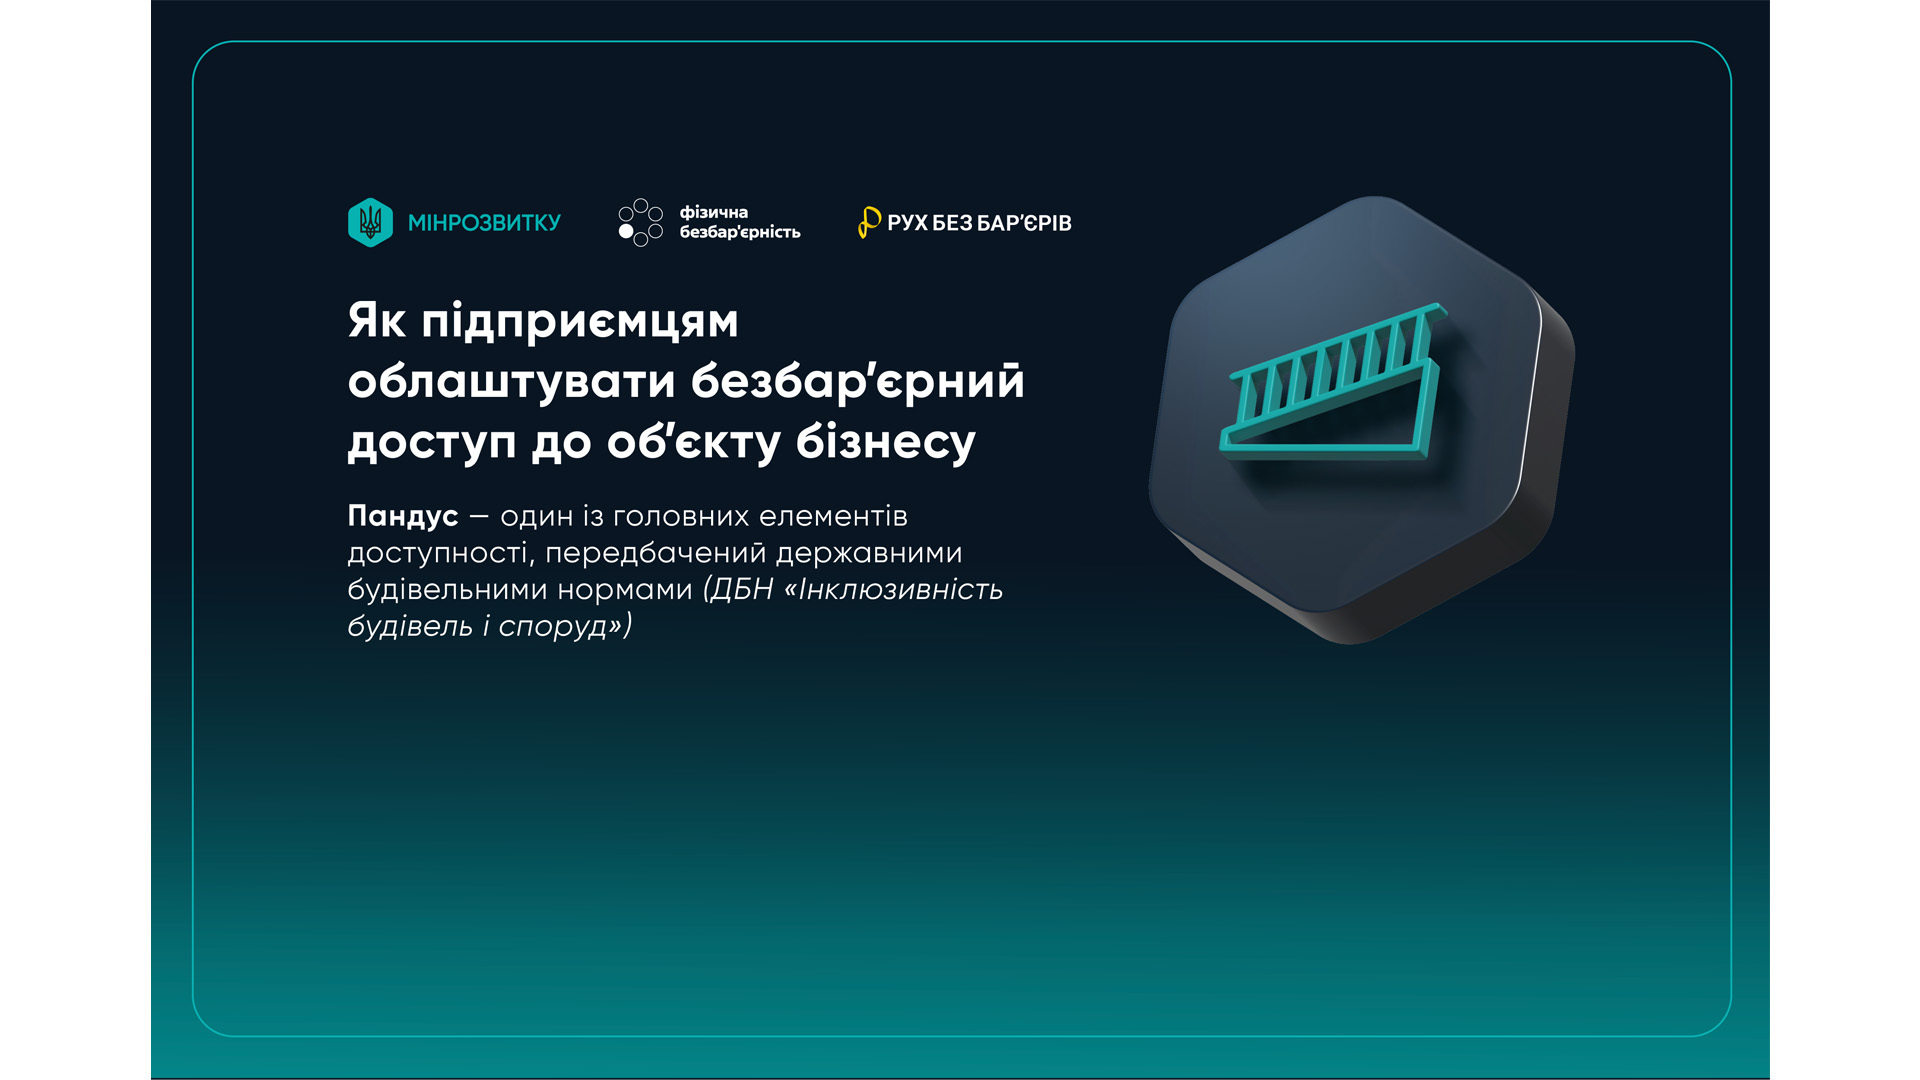Click the МІНРОЗВИТКУ teal logo text
The width and height of the screenshot is (1920, 1080).
[484, 223]
